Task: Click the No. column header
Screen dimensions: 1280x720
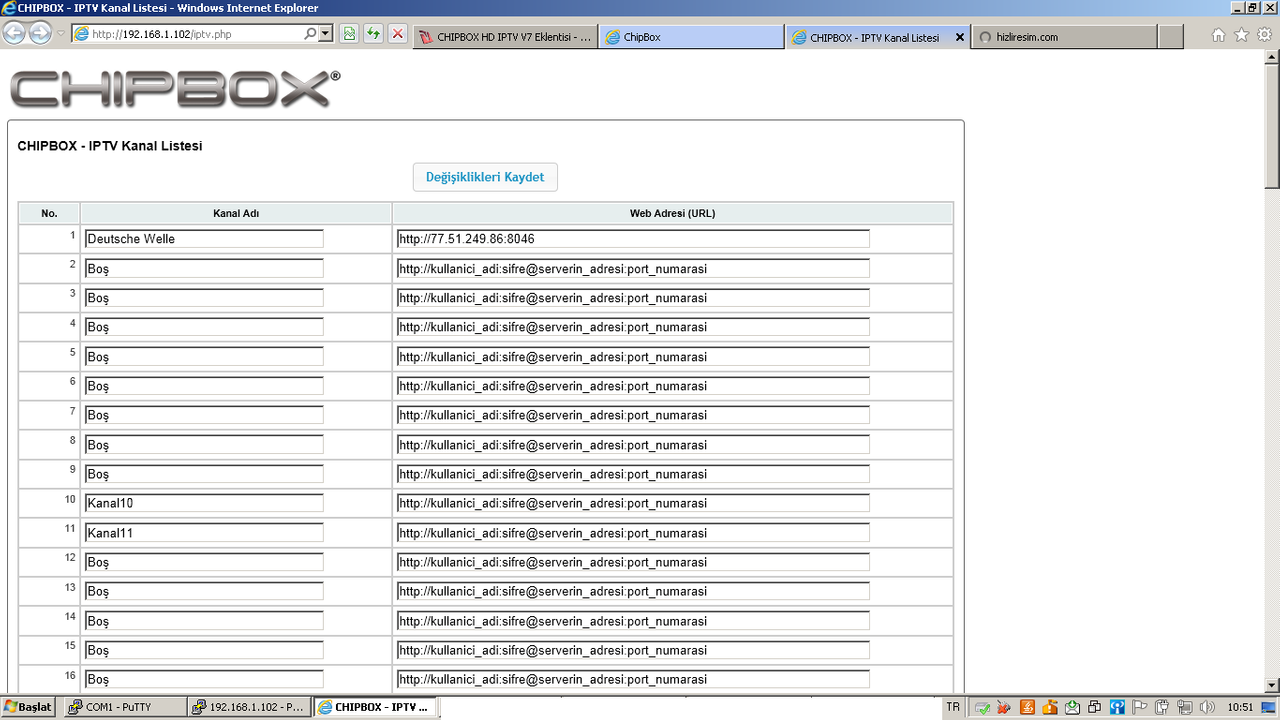Action: click(x=49, y=213)
